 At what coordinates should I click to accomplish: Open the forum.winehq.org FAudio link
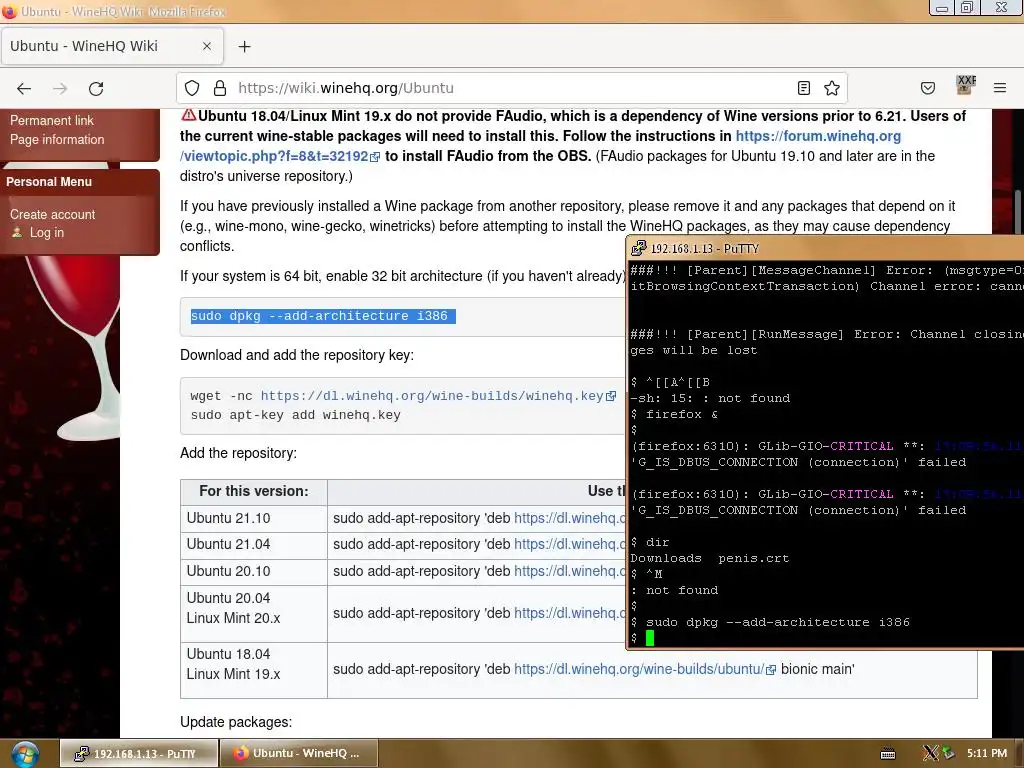pyautogui.click(x=818, y=136)
